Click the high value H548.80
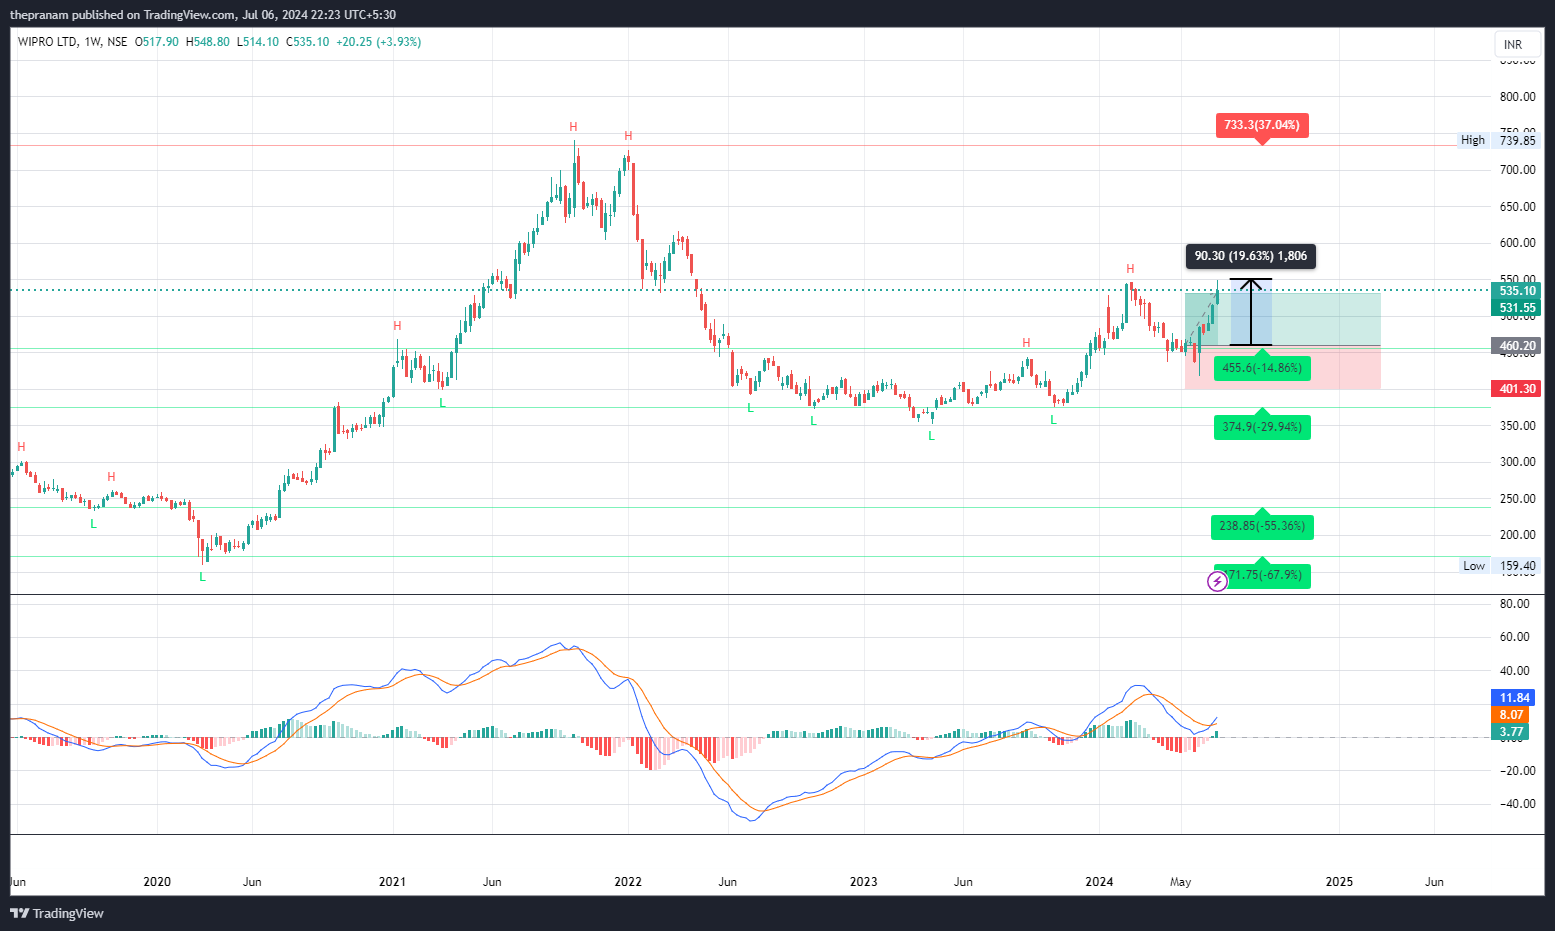The width and height of the screenshot is (1555, 931). pyautogui.click(x=208, y=42)
